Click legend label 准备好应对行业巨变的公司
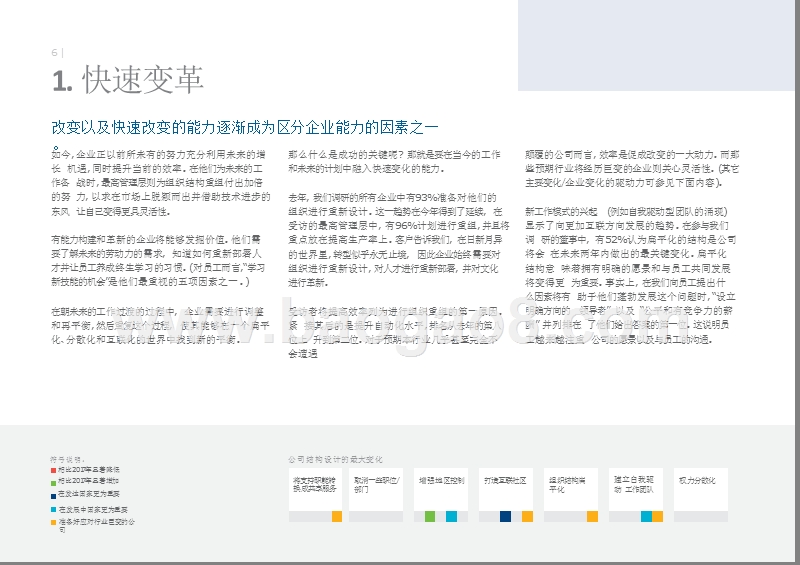This screenshot has width=800, height=565. click(96, 526)
